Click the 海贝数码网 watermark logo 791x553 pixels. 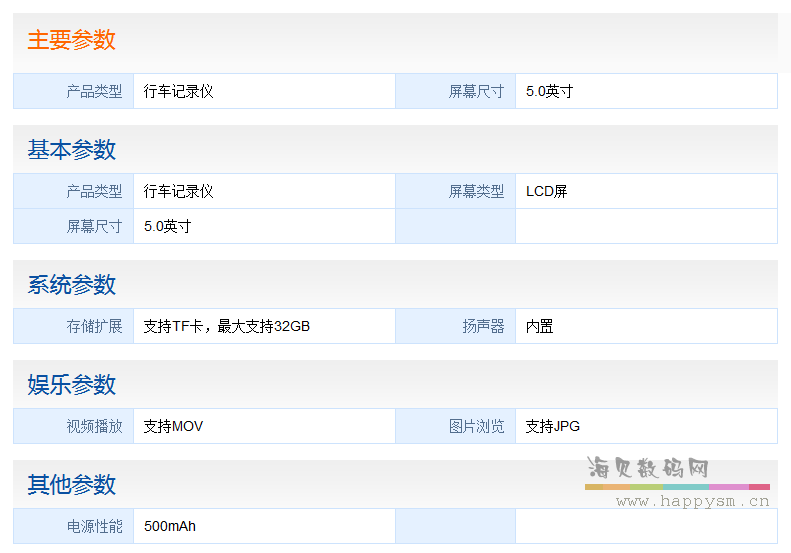click(648, 469)
